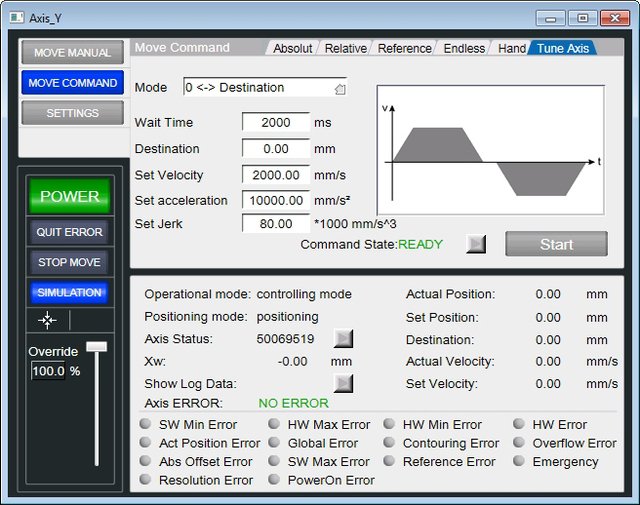The height and width of the screenshot is (505, 640).
Task: Toggle the green POWER button
Action: pos(70,196)
